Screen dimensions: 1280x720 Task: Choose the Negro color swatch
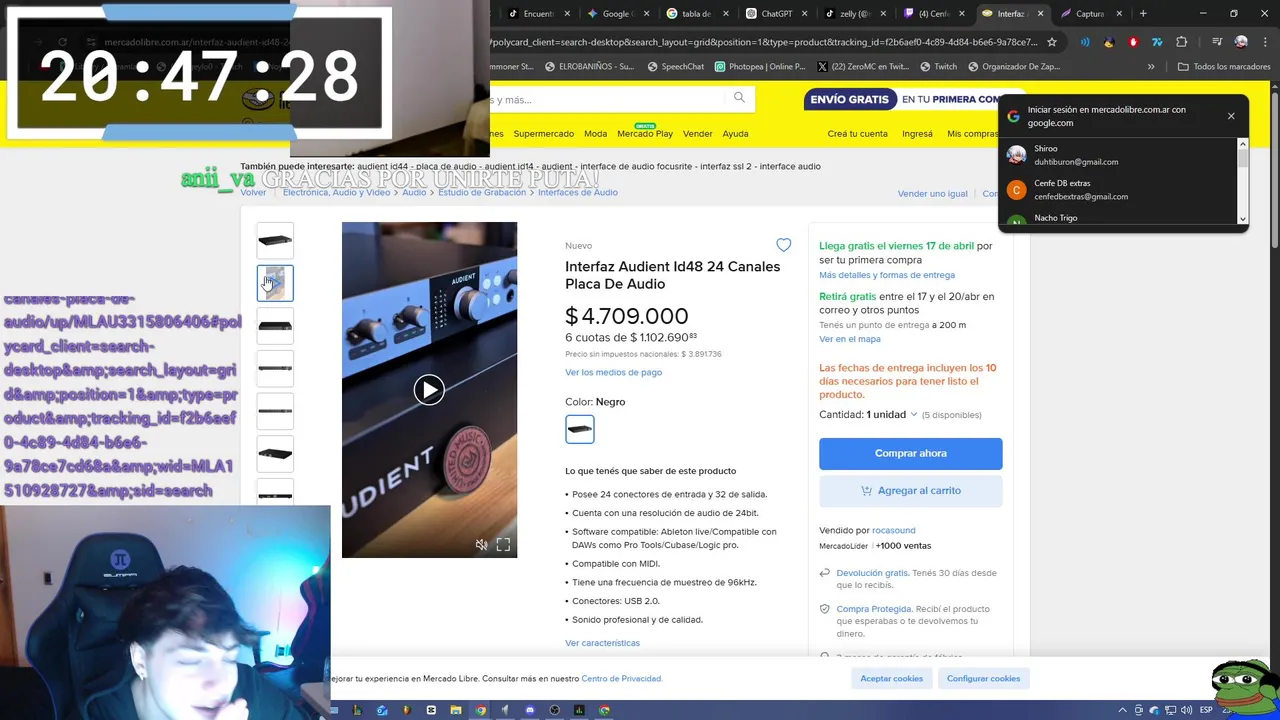tap(579, 429)
